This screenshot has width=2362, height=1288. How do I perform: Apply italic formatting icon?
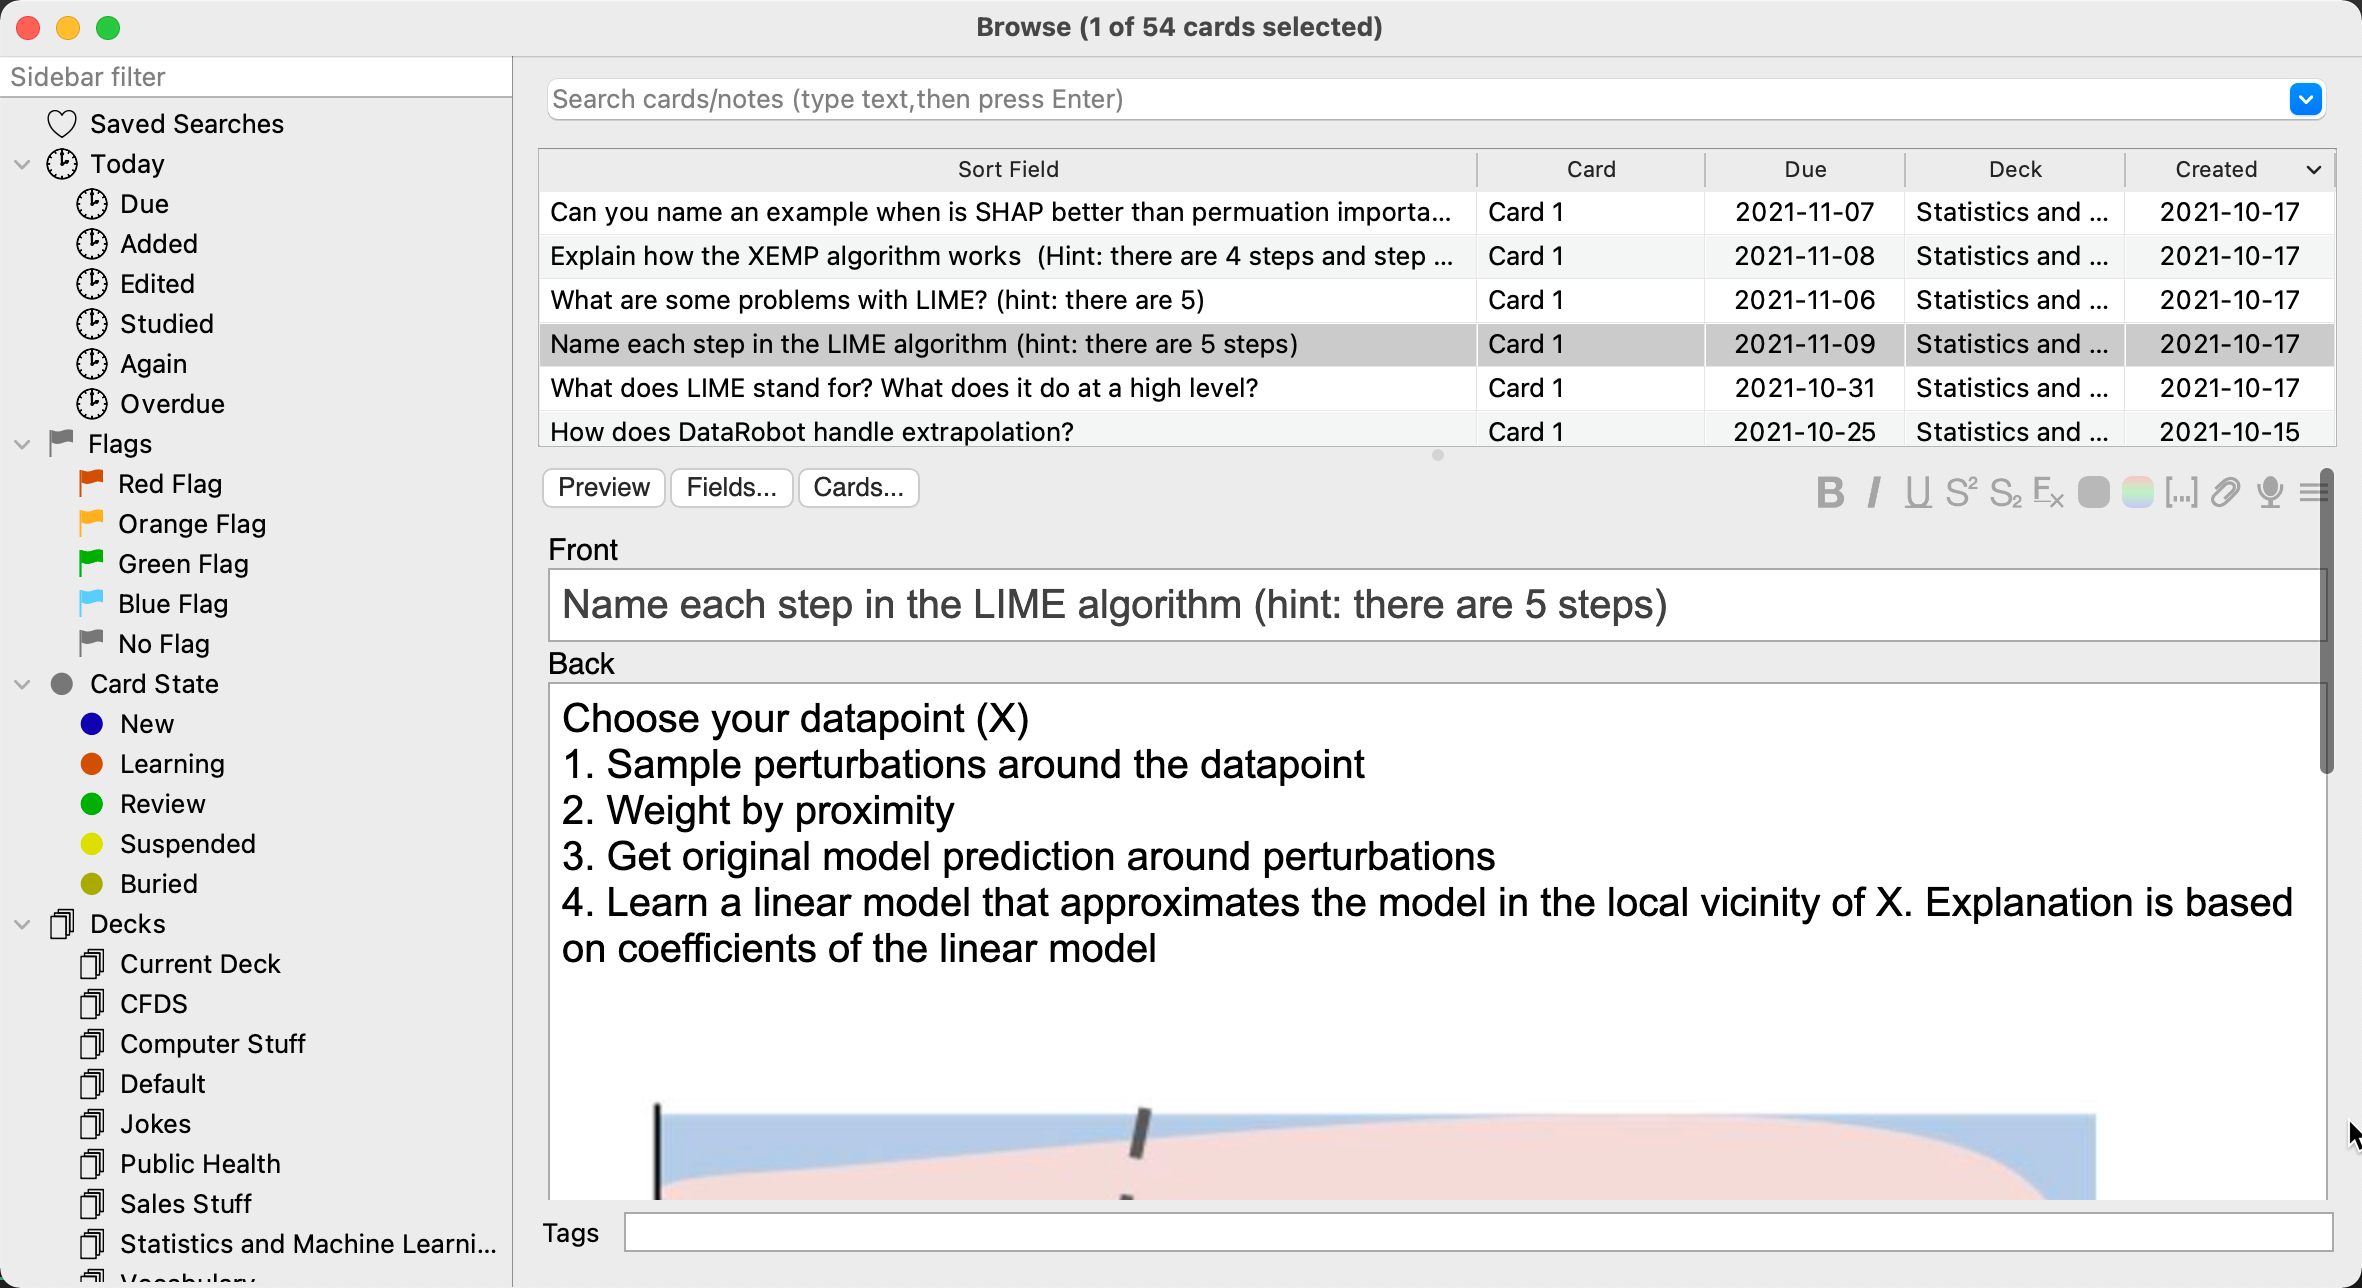(x=1874, y=492)
